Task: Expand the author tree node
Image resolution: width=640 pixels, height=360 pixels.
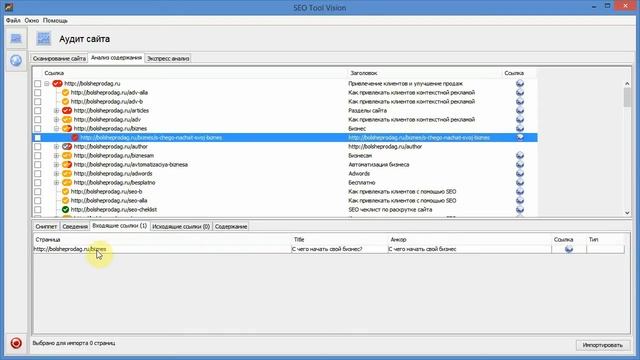Action: click(56, 147)
